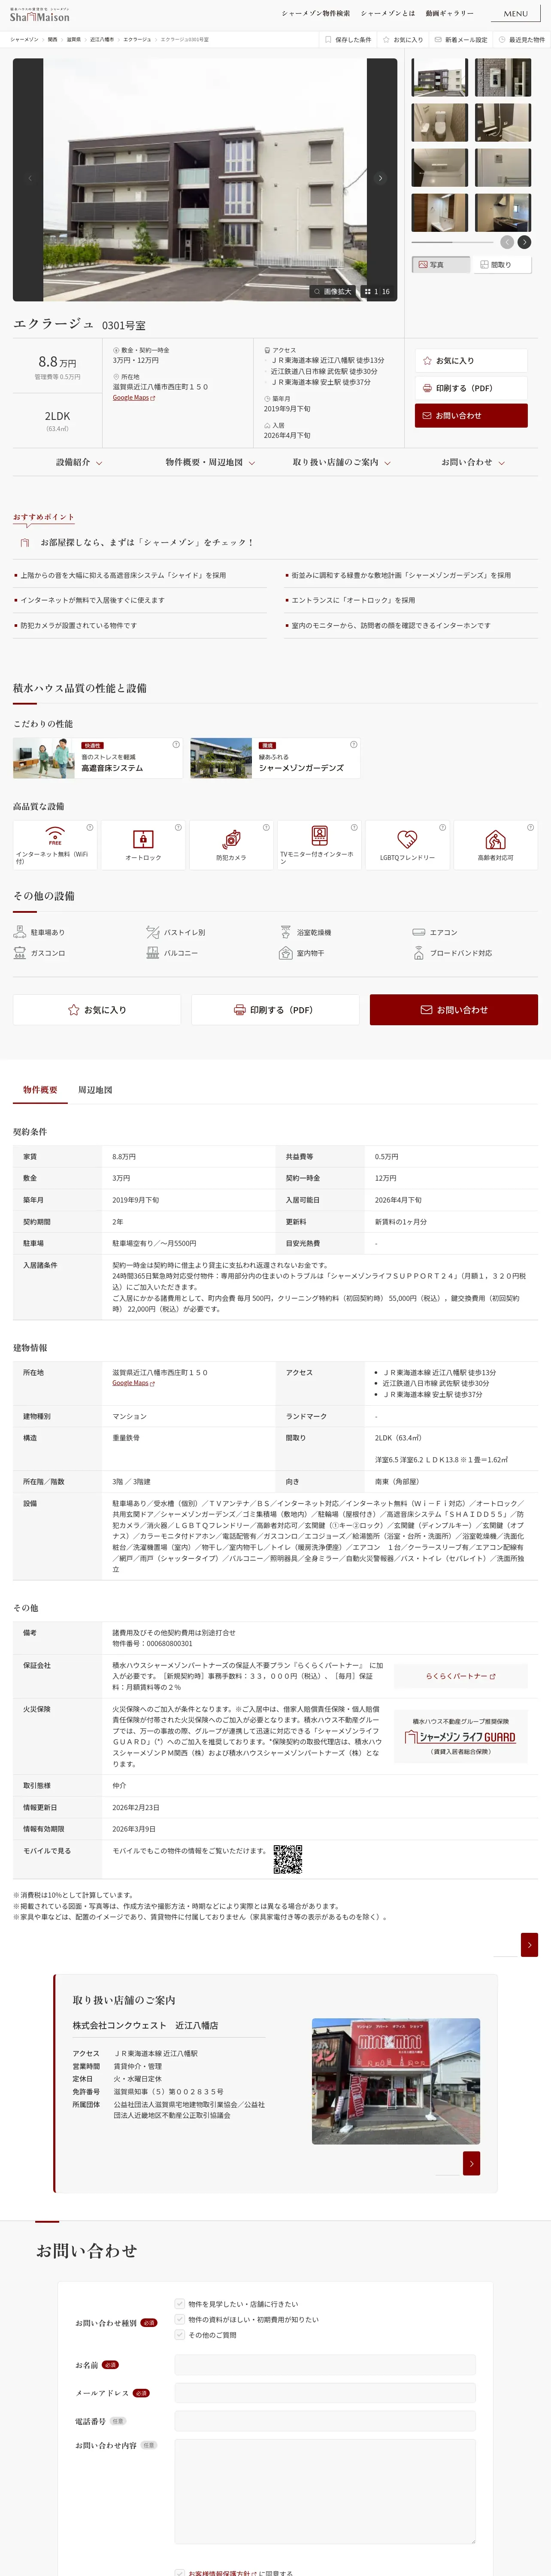Screen dimensions: 551x2576
Task: Show the previous photo in the main gallery
Action: 29,178
